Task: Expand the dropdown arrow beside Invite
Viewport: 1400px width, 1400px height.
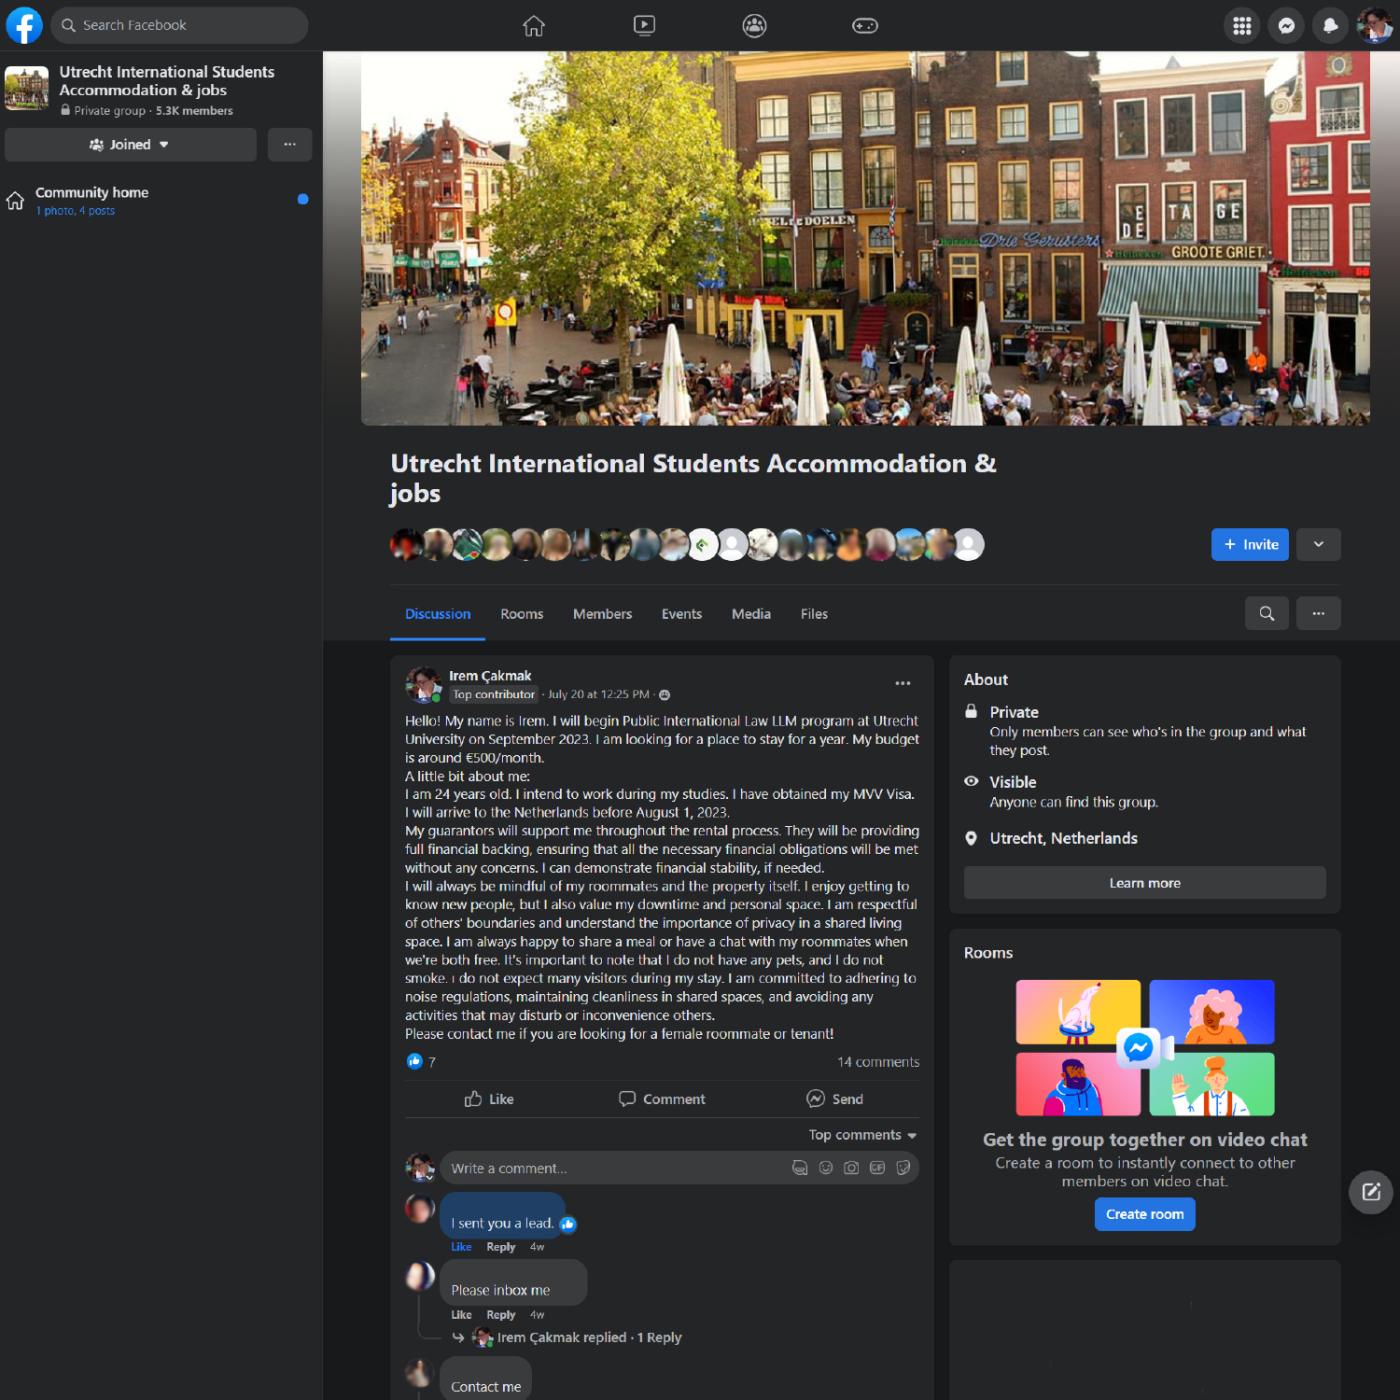Action: [1318, 544]
